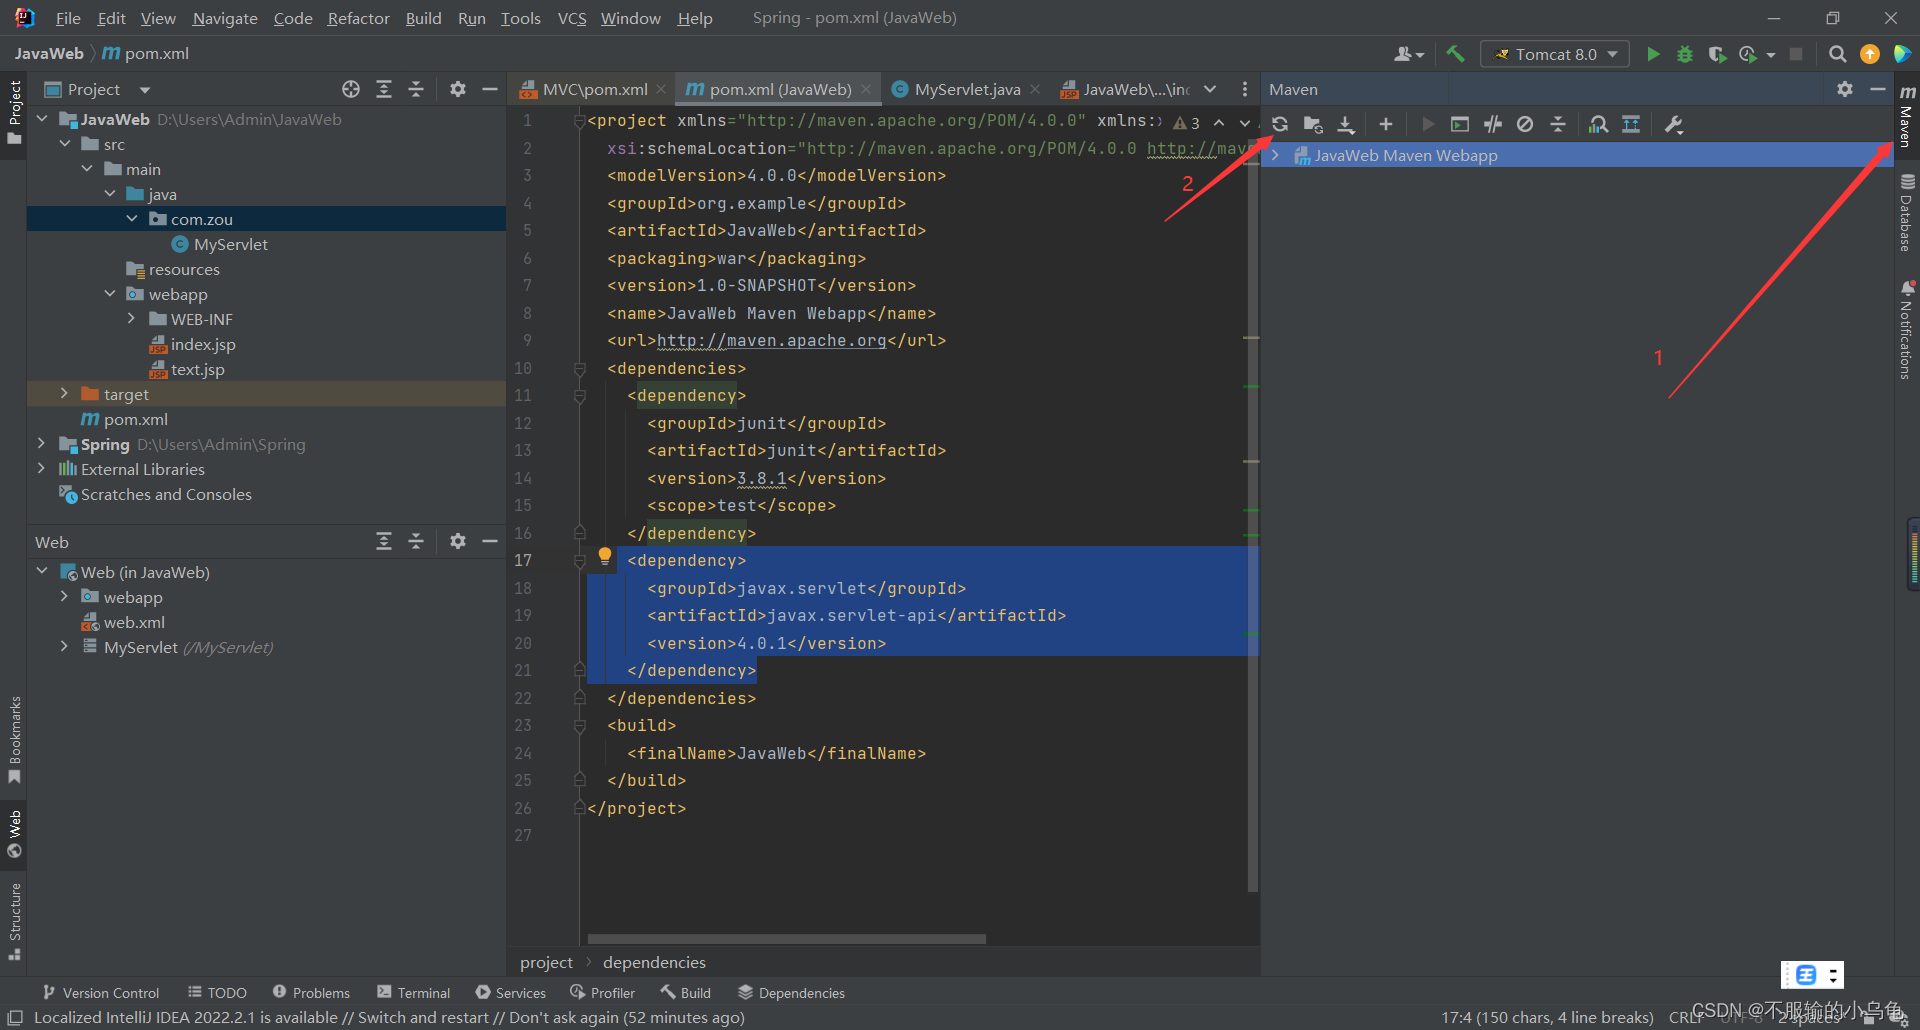Viewport: 1920px width, 1030px height.
Task: Collapse the com.zou package
Action: pos(133,219)
